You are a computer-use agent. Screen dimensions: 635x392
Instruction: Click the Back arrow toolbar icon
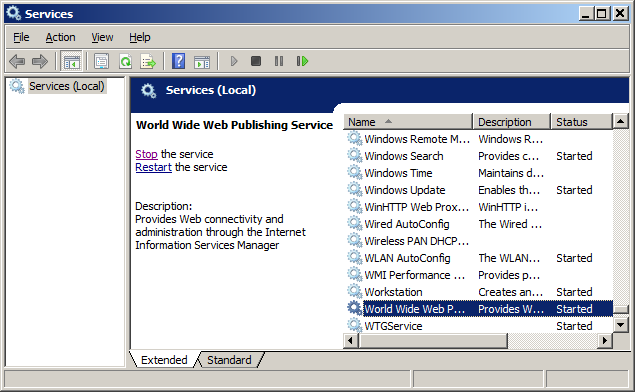tap(17, 62)
